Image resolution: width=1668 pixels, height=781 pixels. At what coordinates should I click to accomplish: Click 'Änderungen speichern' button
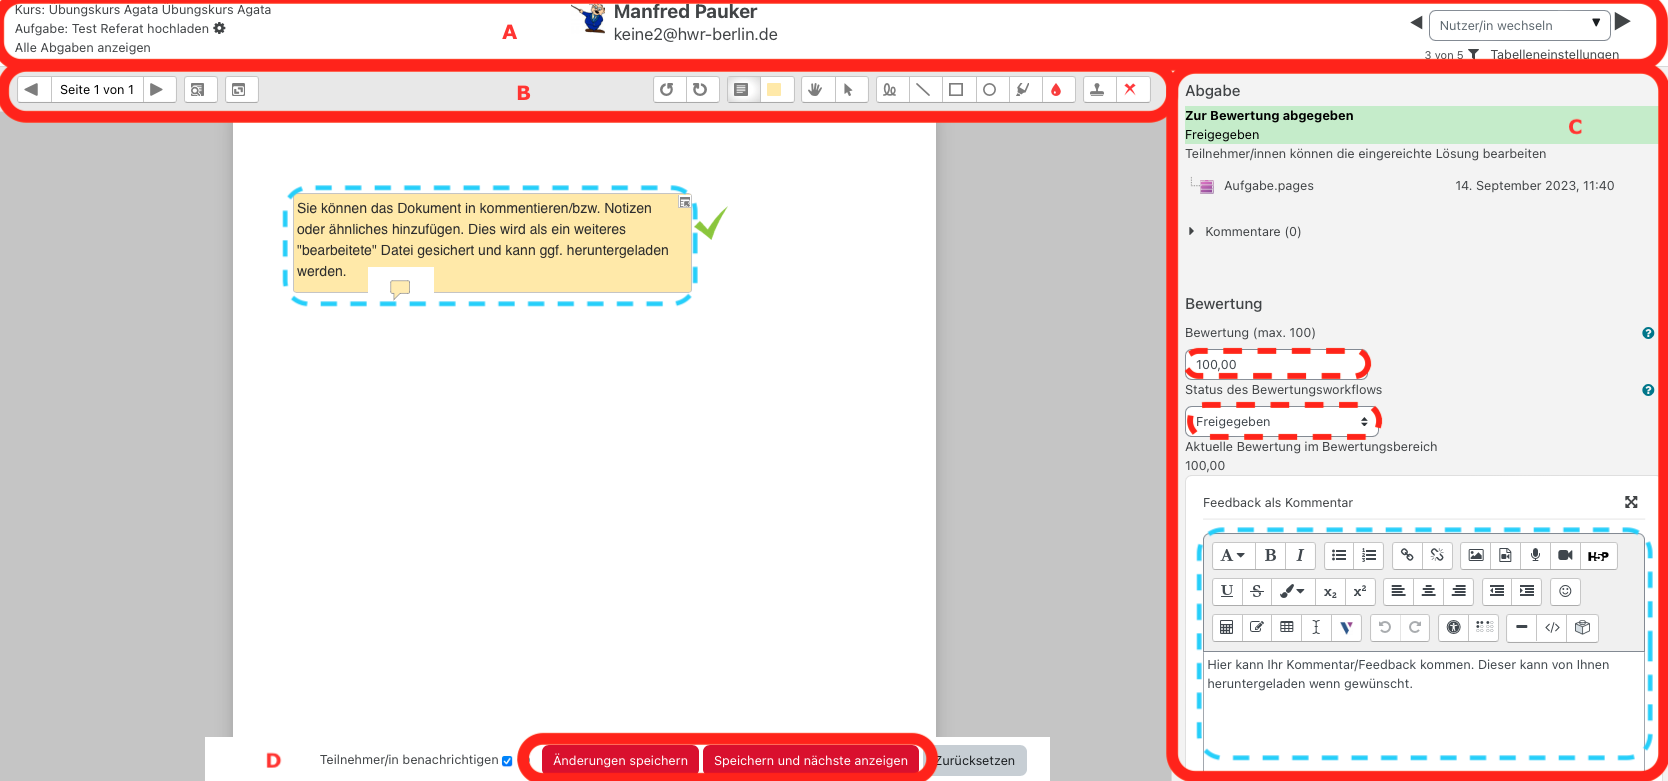click(x=620, y=761)
